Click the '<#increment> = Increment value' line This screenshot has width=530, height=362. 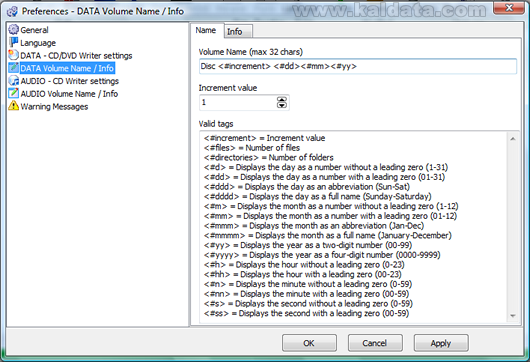point(264,138)
